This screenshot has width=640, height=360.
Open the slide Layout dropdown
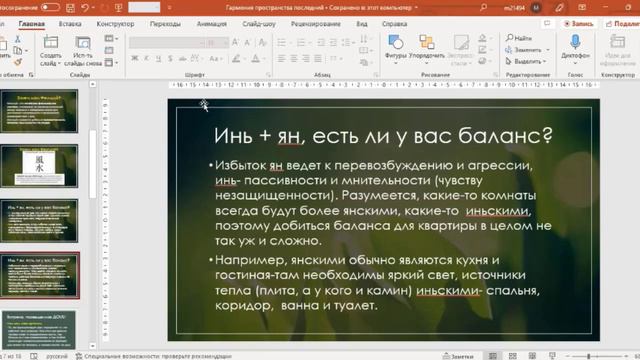111,39
